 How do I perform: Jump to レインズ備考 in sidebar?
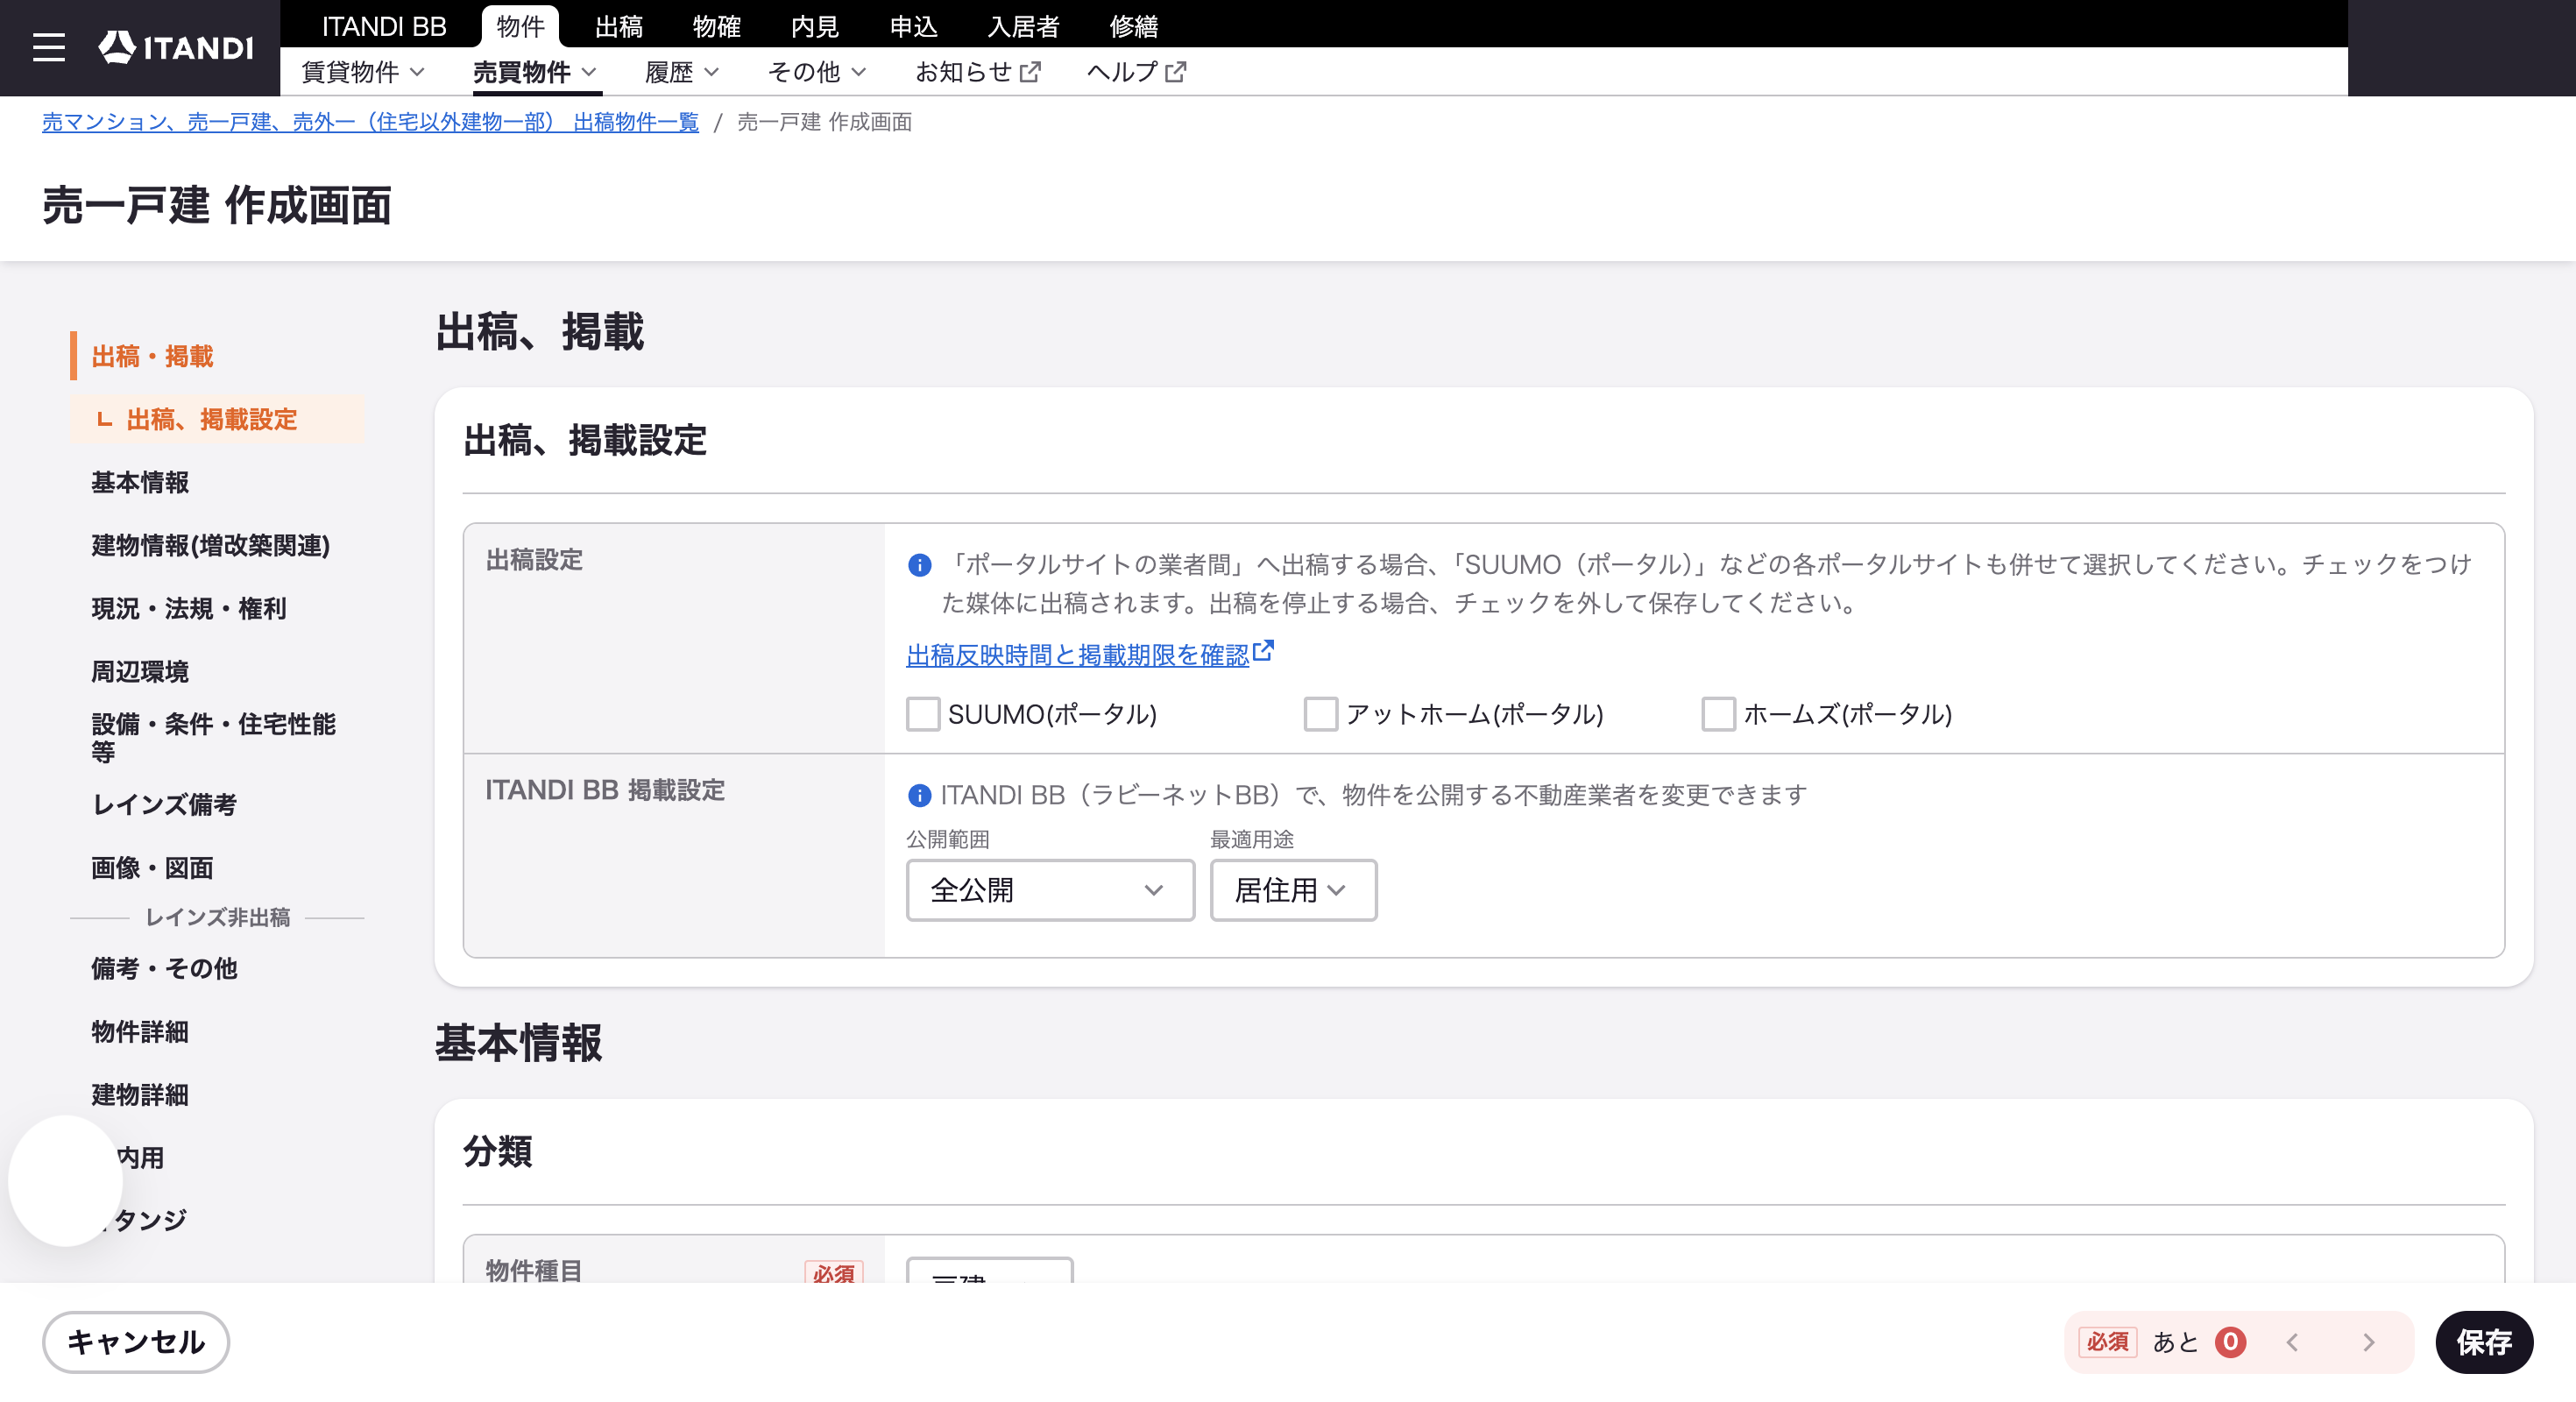click(164, 804)
